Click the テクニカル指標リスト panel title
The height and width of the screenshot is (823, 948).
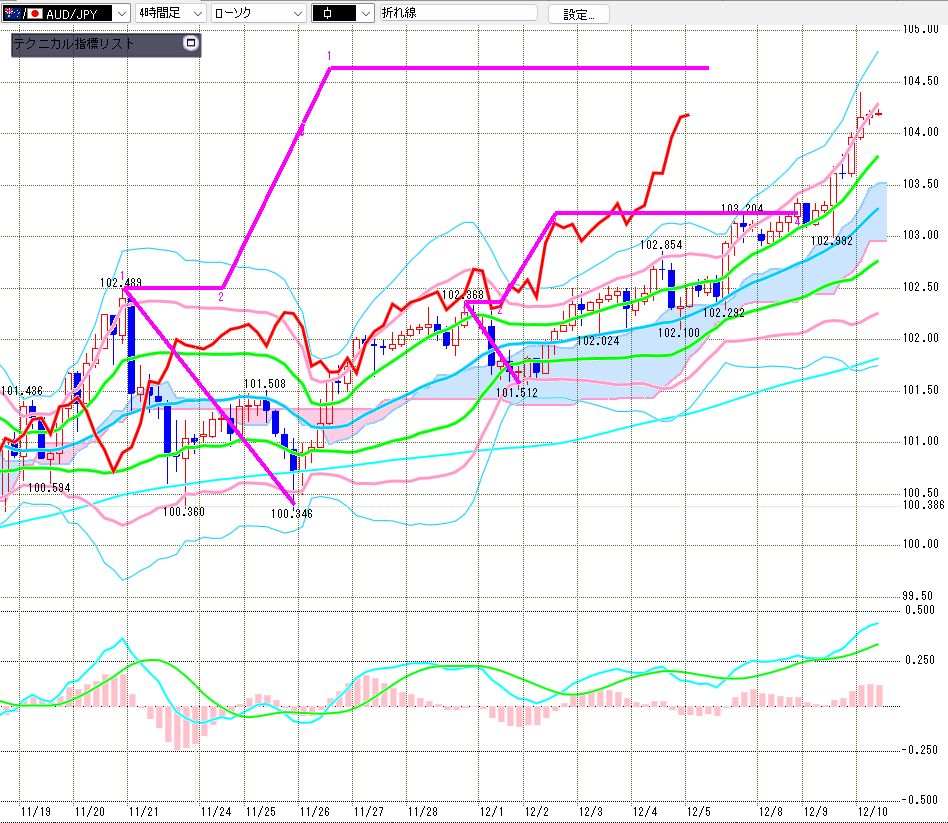pyautogui.click(x=74, y=44)
